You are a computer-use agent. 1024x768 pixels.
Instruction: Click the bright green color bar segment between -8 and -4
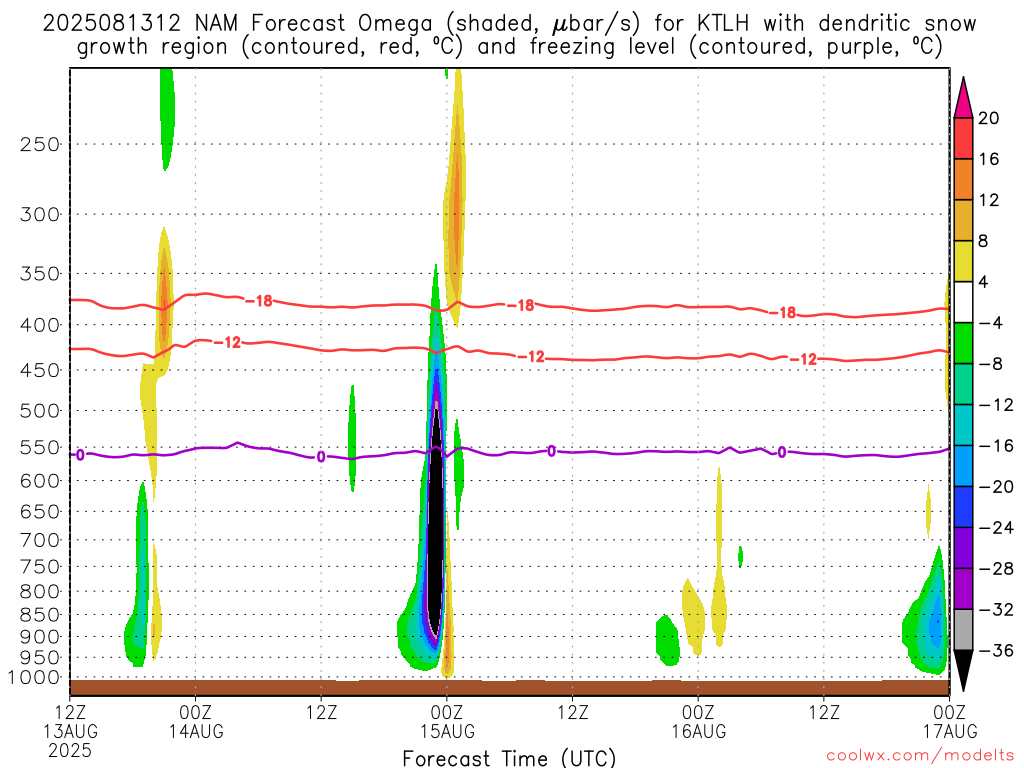pyautogui.click(x=963, y=344)
